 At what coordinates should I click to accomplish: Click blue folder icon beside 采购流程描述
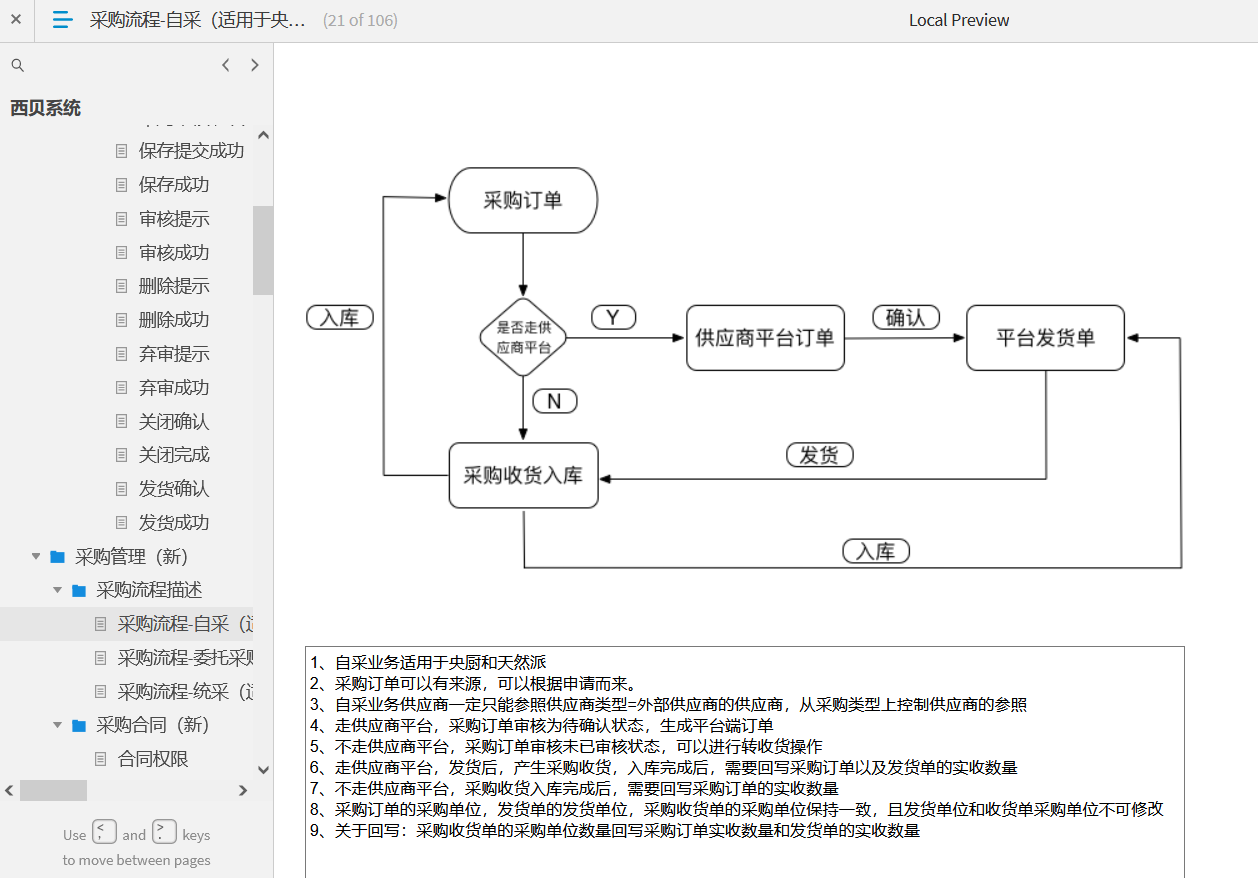click(x=79, y=591)
